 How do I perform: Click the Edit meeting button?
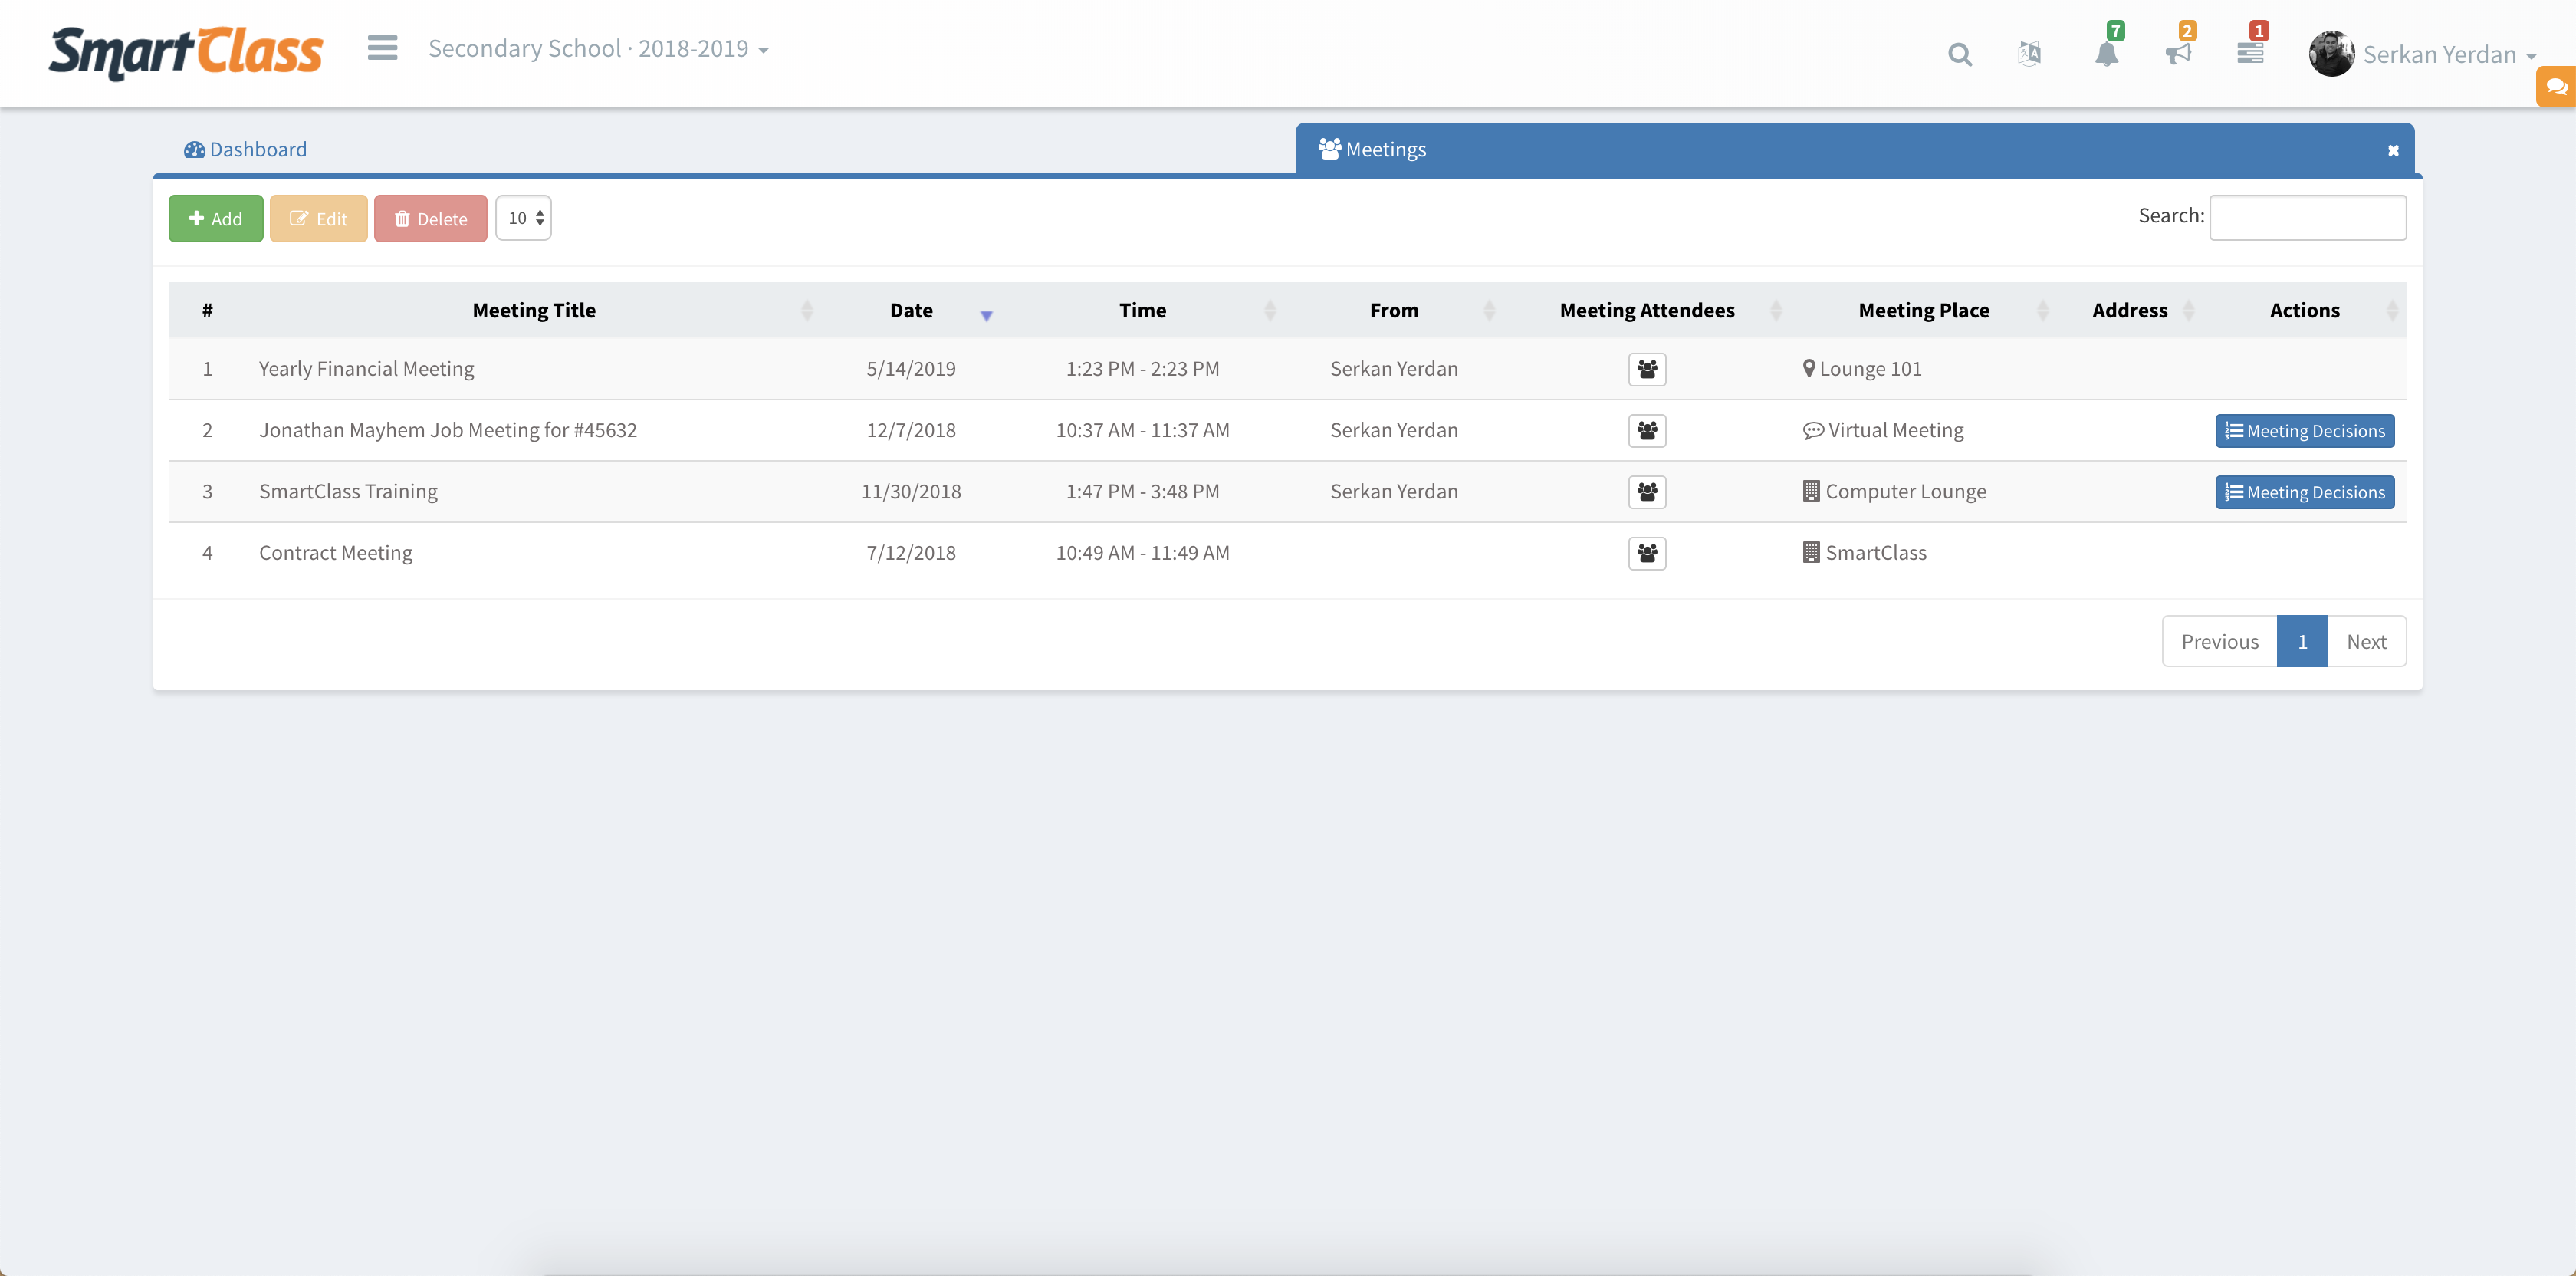click(317, 217)
